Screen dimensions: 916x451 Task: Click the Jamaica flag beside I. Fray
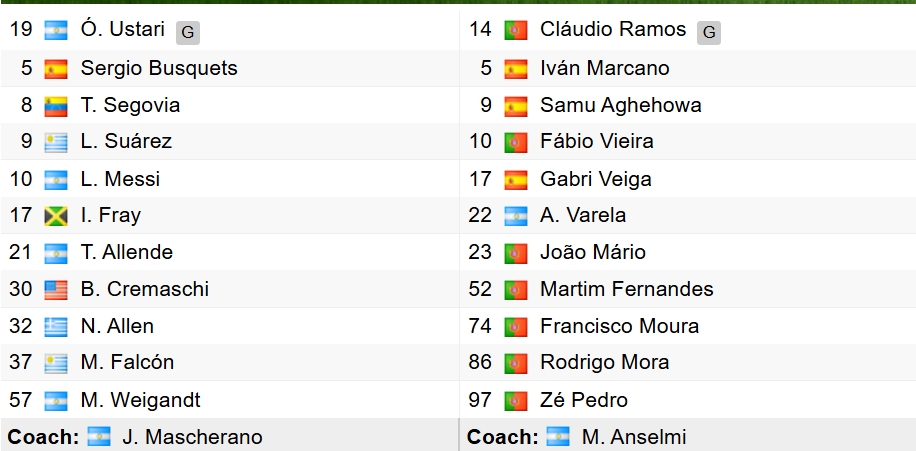pos(56,216)
